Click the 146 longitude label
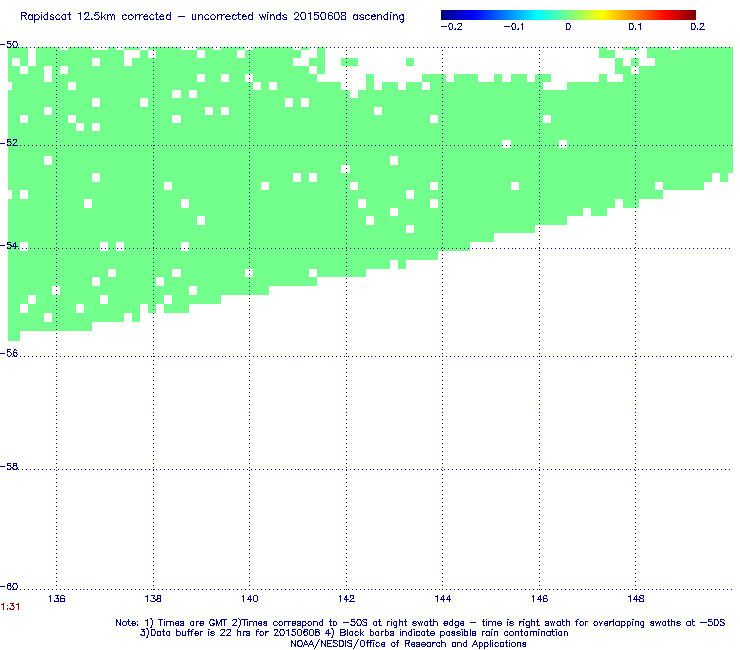 [539, 599]
